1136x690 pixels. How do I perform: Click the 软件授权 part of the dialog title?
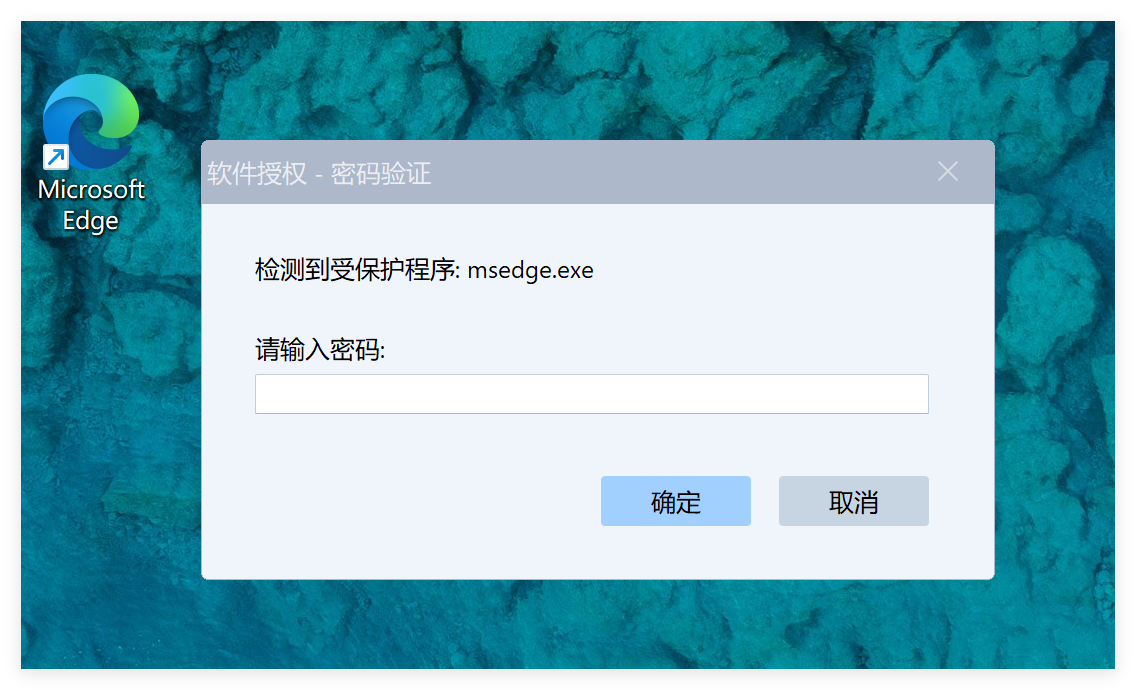click(256, 173)
